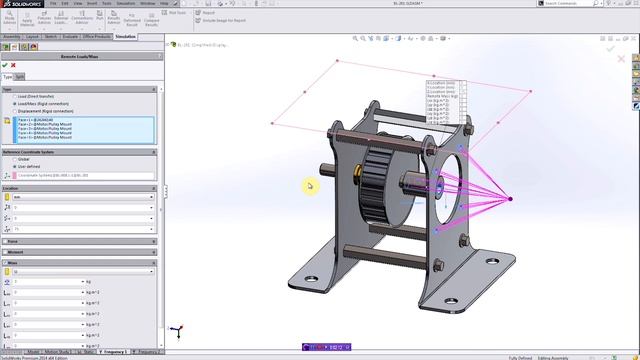Collapse the Mass section chevron
This screenshot has width=640, height=360.
154,263
